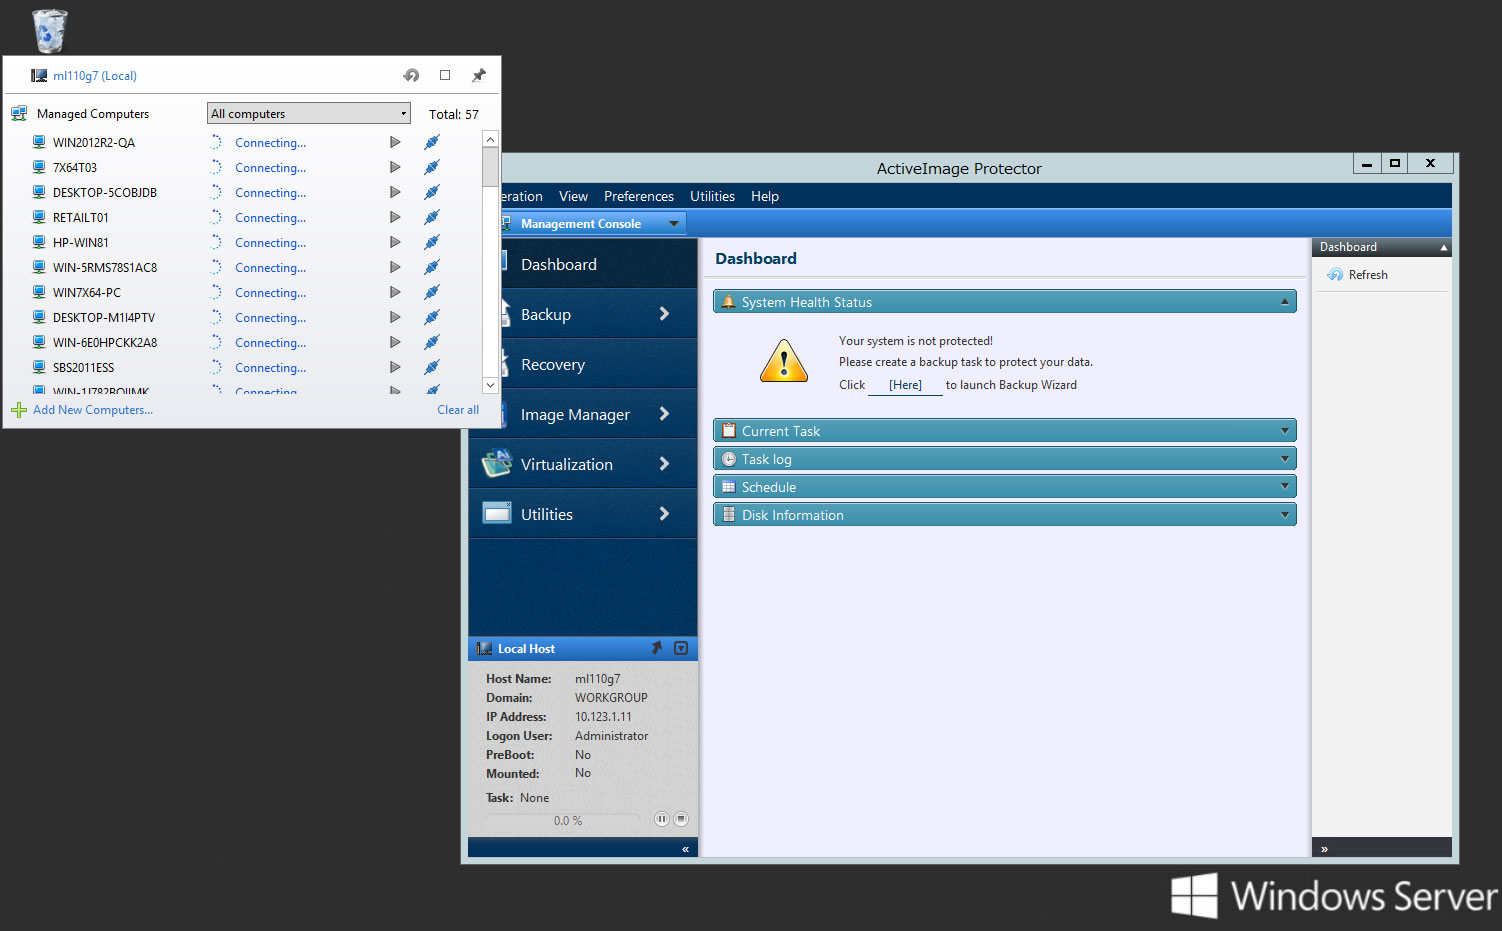Click the plug connect icon for DESKTOP-5COBJDB
Viewport: 1502px width, 931px height.
[x=432, y=192]
